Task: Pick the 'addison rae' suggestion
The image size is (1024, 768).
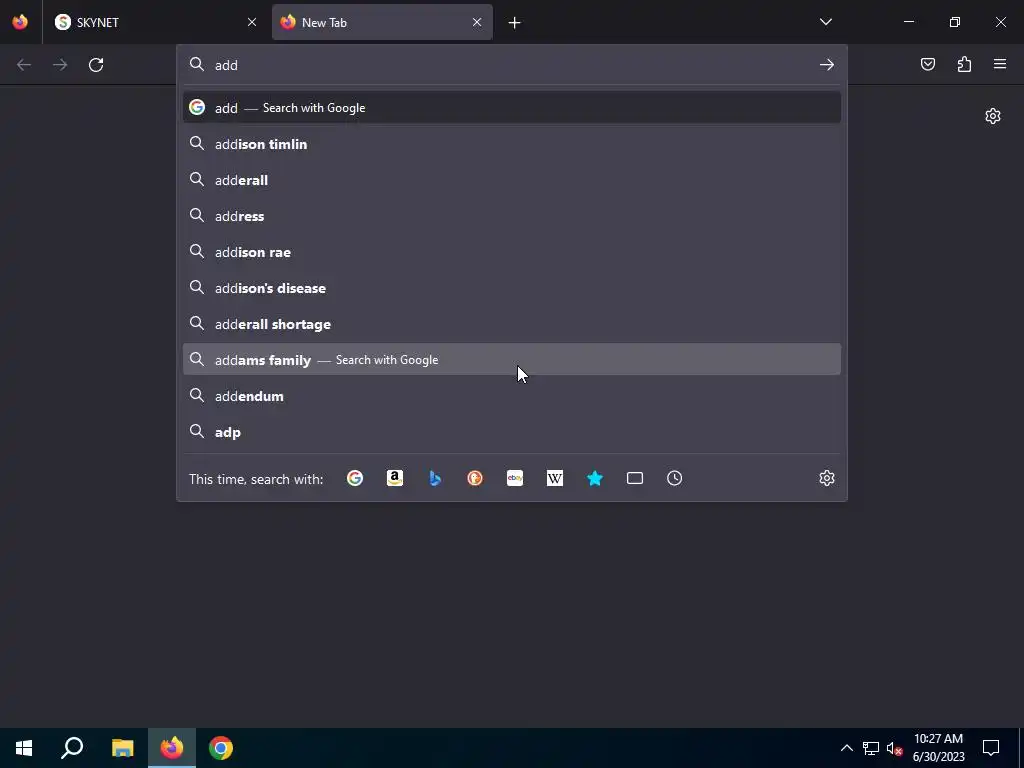Action: coord(512,252)
